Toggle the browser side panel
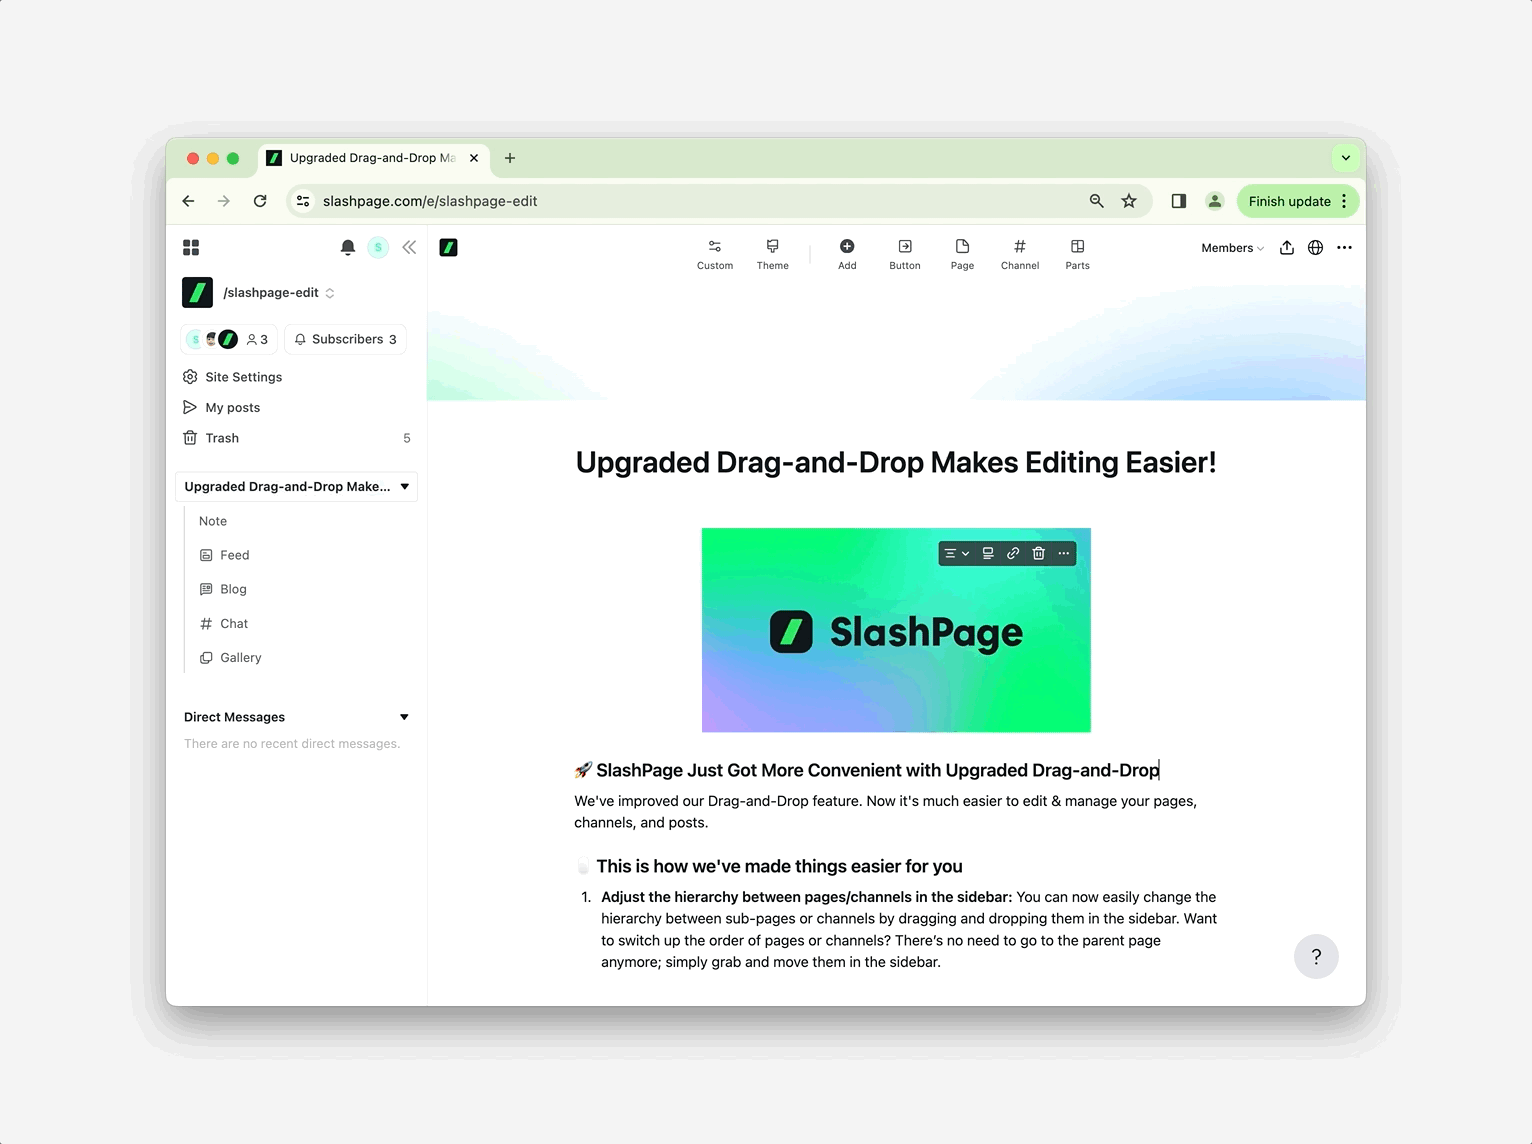The height and width of the screenshot is (1144, 1532). click(x=1179, y=201)
